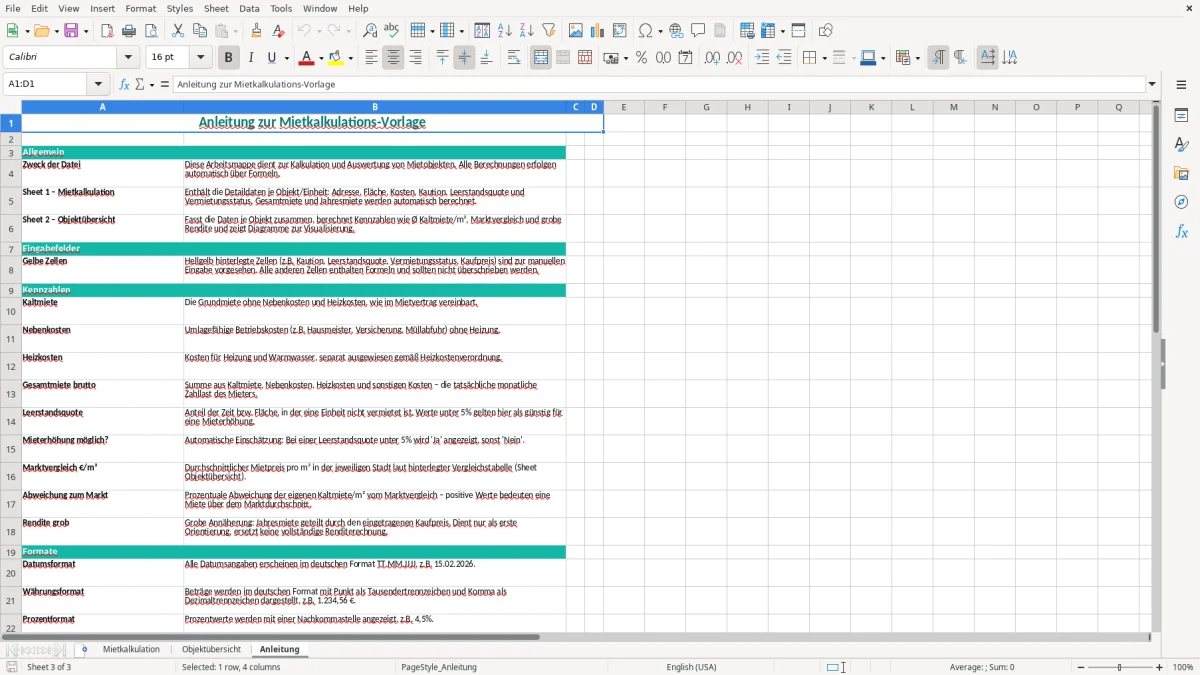Adjust the zoom slider

tap(1120, 667)
